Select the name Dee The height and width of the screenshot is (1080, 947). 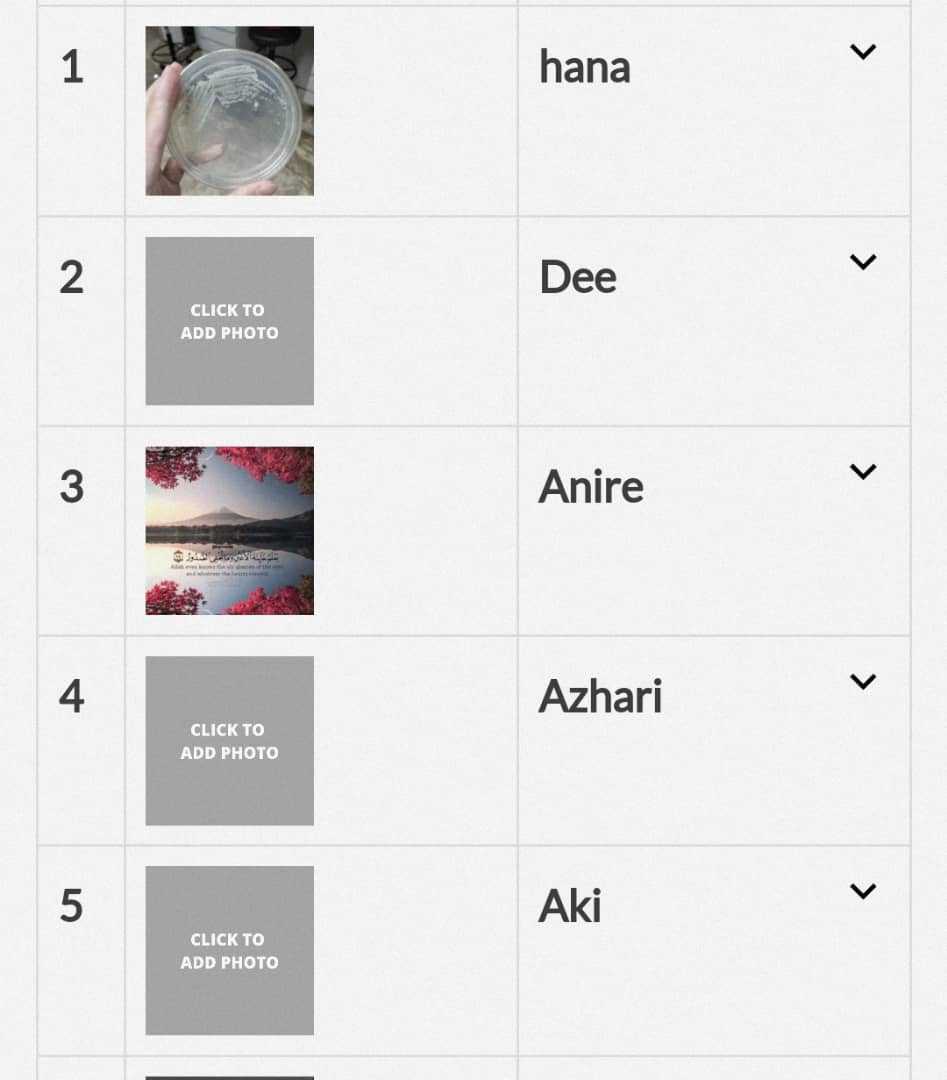click(577, 278)
